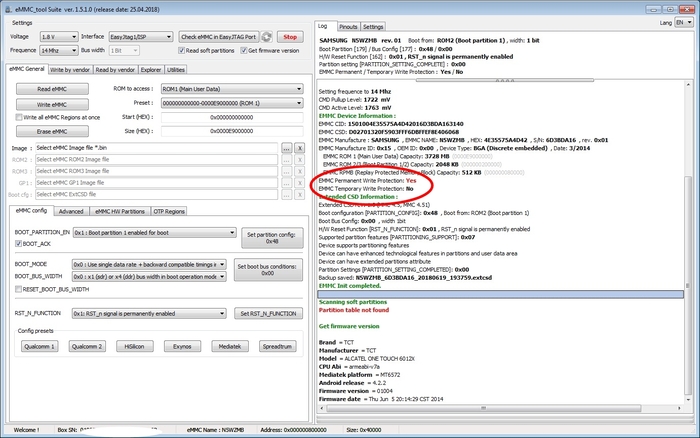Click the 'Partition table not found' log line
700x438 pixels.
point(354,310)
